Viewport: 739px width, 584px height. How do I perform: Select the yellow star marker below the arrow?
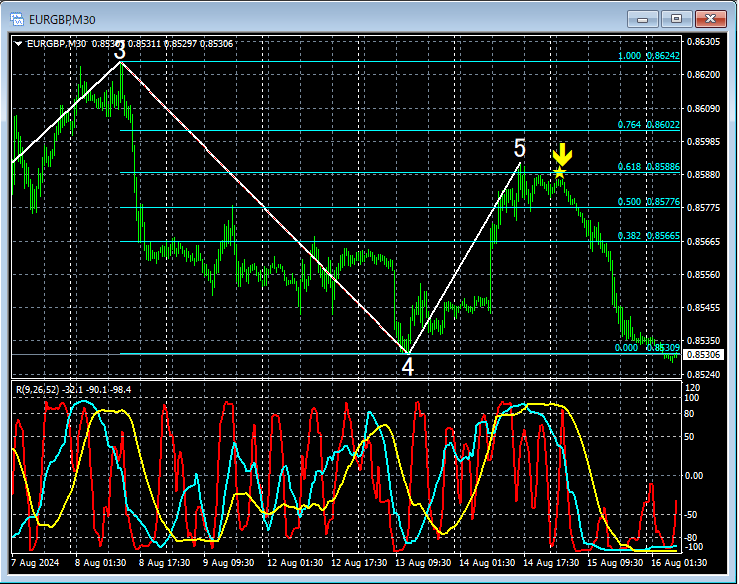pos(561,173)
